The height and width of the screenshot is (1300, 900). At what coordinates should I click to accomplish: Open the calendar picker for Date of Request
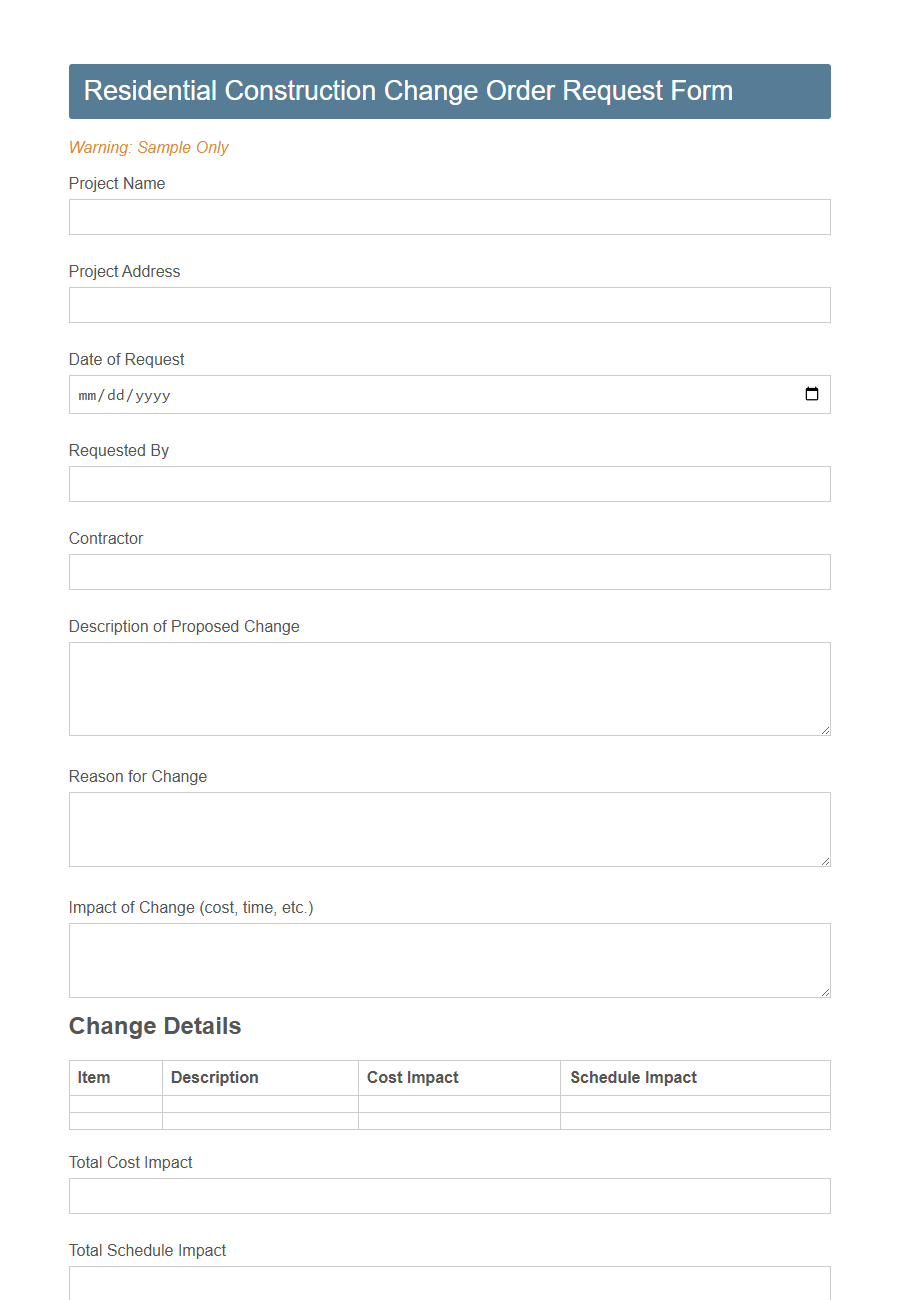(810, 394)
